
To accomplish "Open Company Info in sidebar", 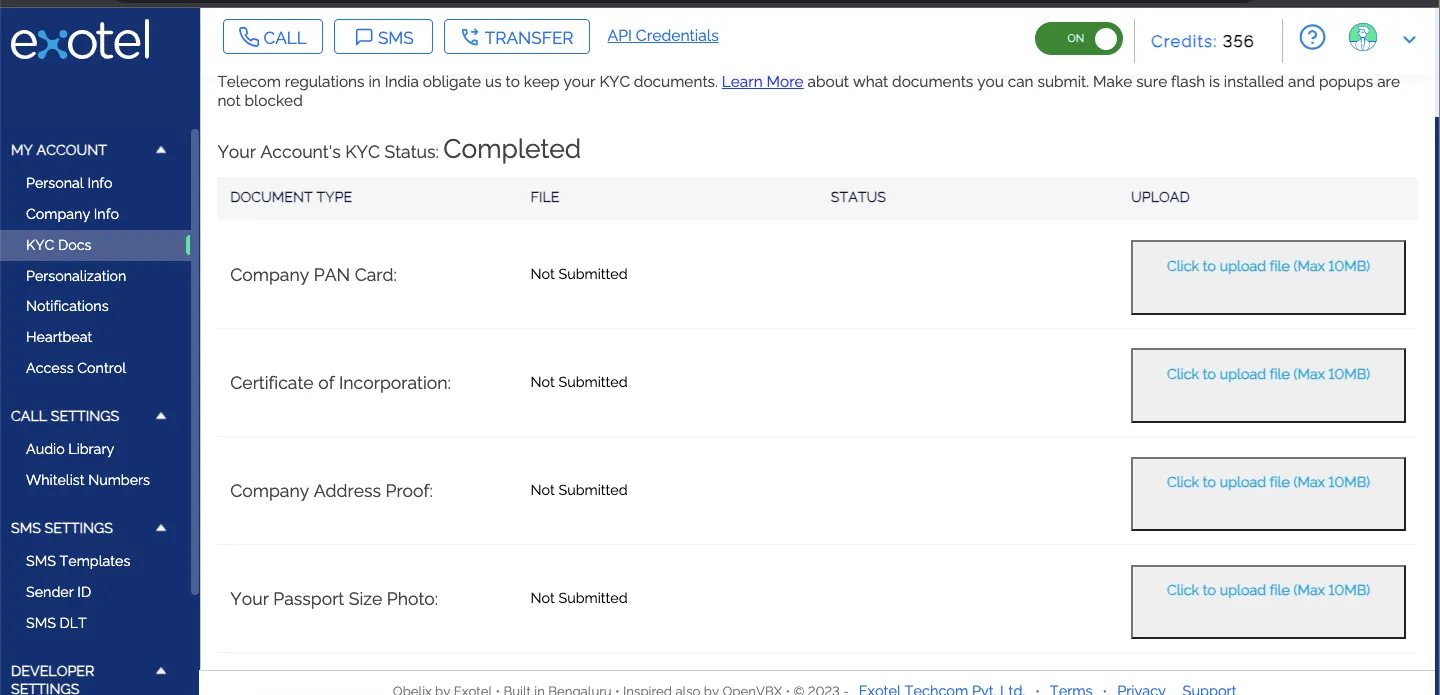I will pos(72,214).
